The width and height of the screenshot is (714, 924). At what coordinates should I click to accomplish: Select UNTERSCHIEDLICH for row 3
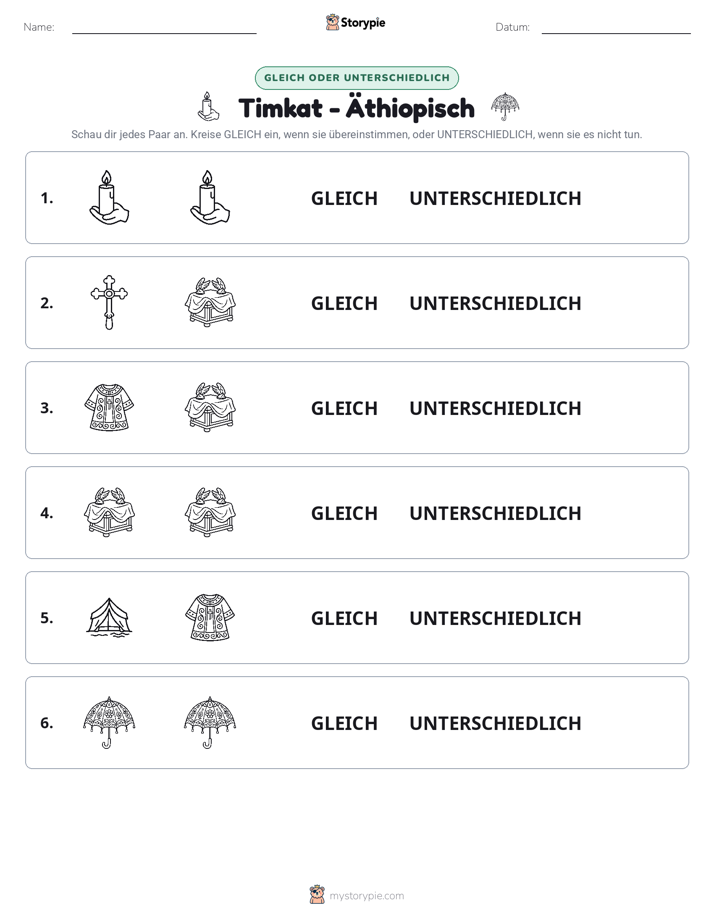495,408
